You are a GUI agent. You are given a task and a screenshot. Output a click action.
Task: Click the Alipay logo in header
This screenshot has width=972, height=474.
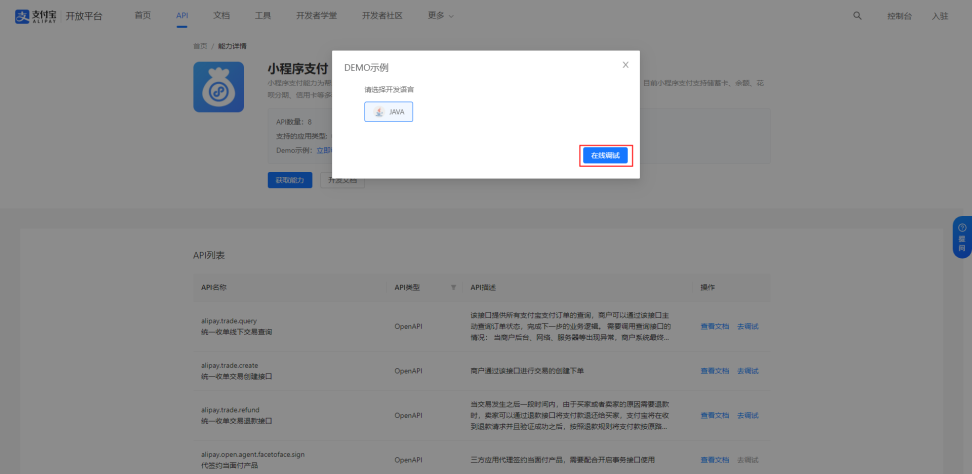point(37,16)
